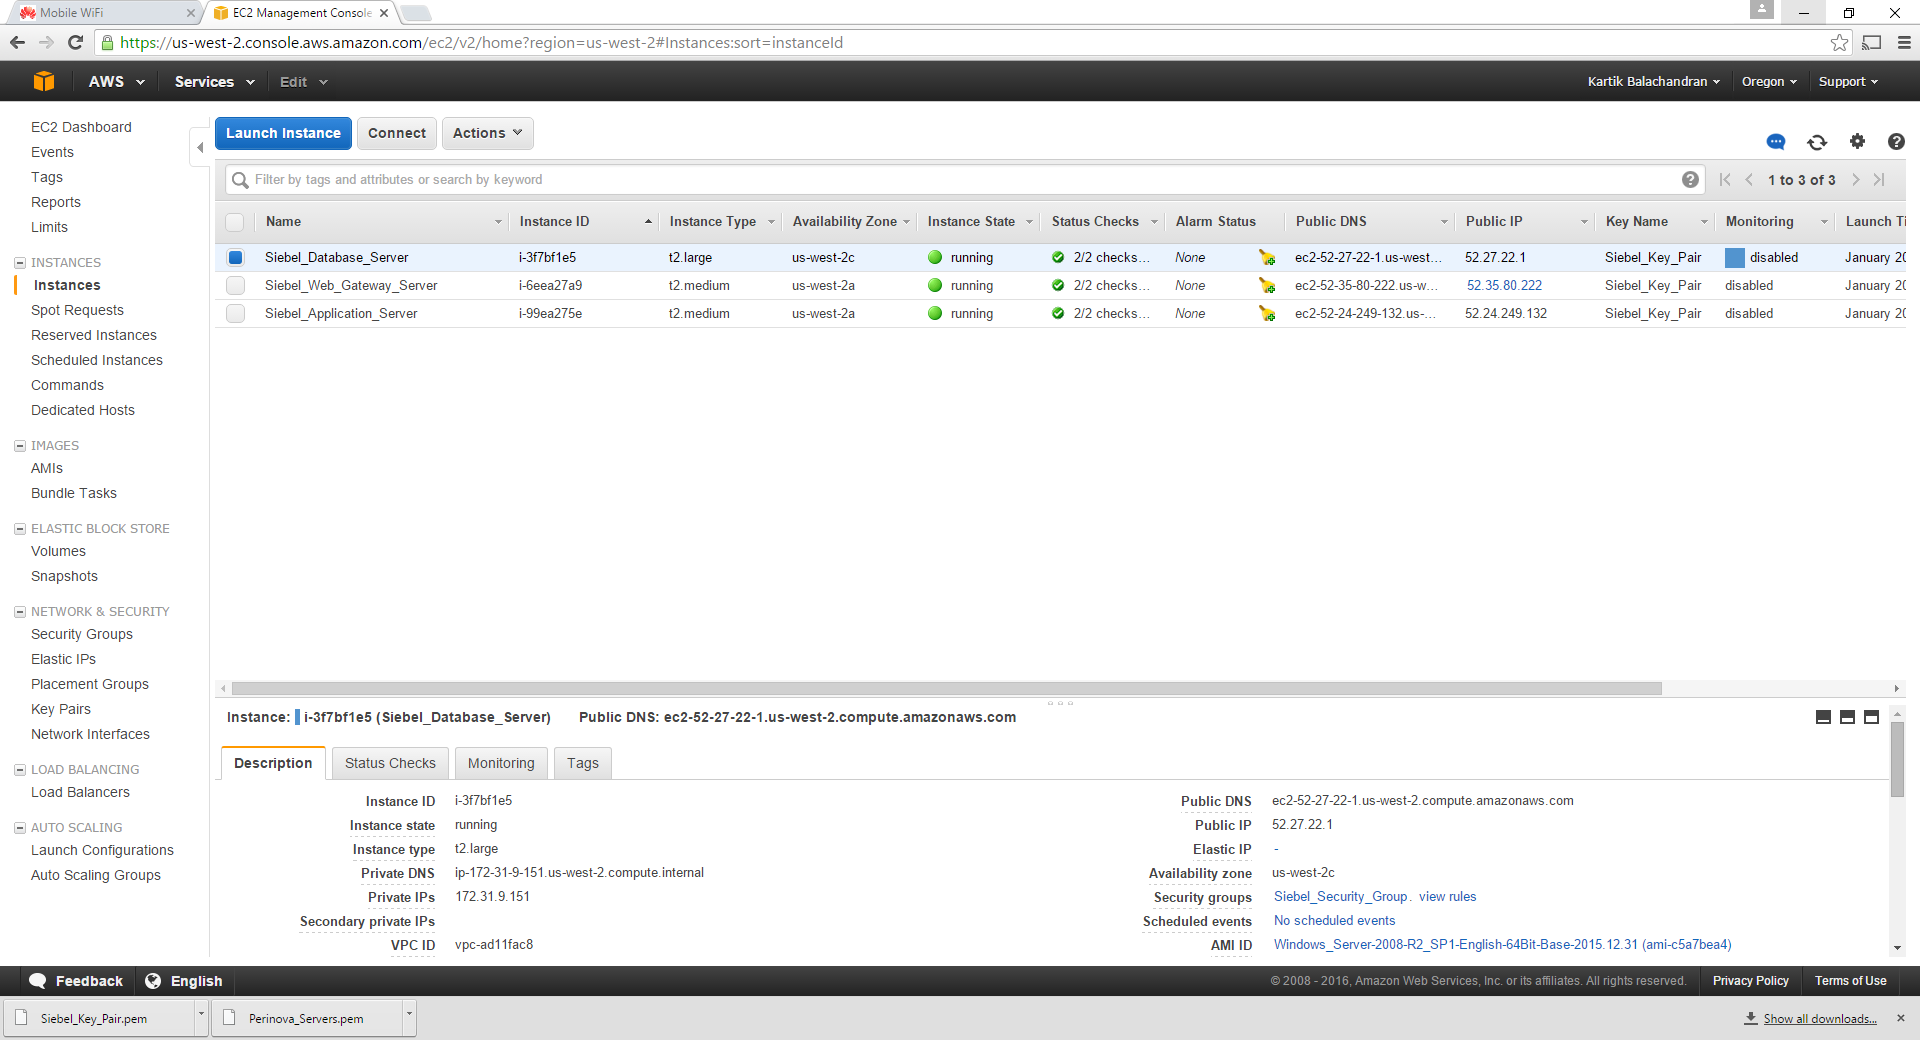Check the Siebel_Web_Gateway_Server row checkbox
Image resolution: width=1920 pixels, height=1040 pixels.
coord(235,286)
